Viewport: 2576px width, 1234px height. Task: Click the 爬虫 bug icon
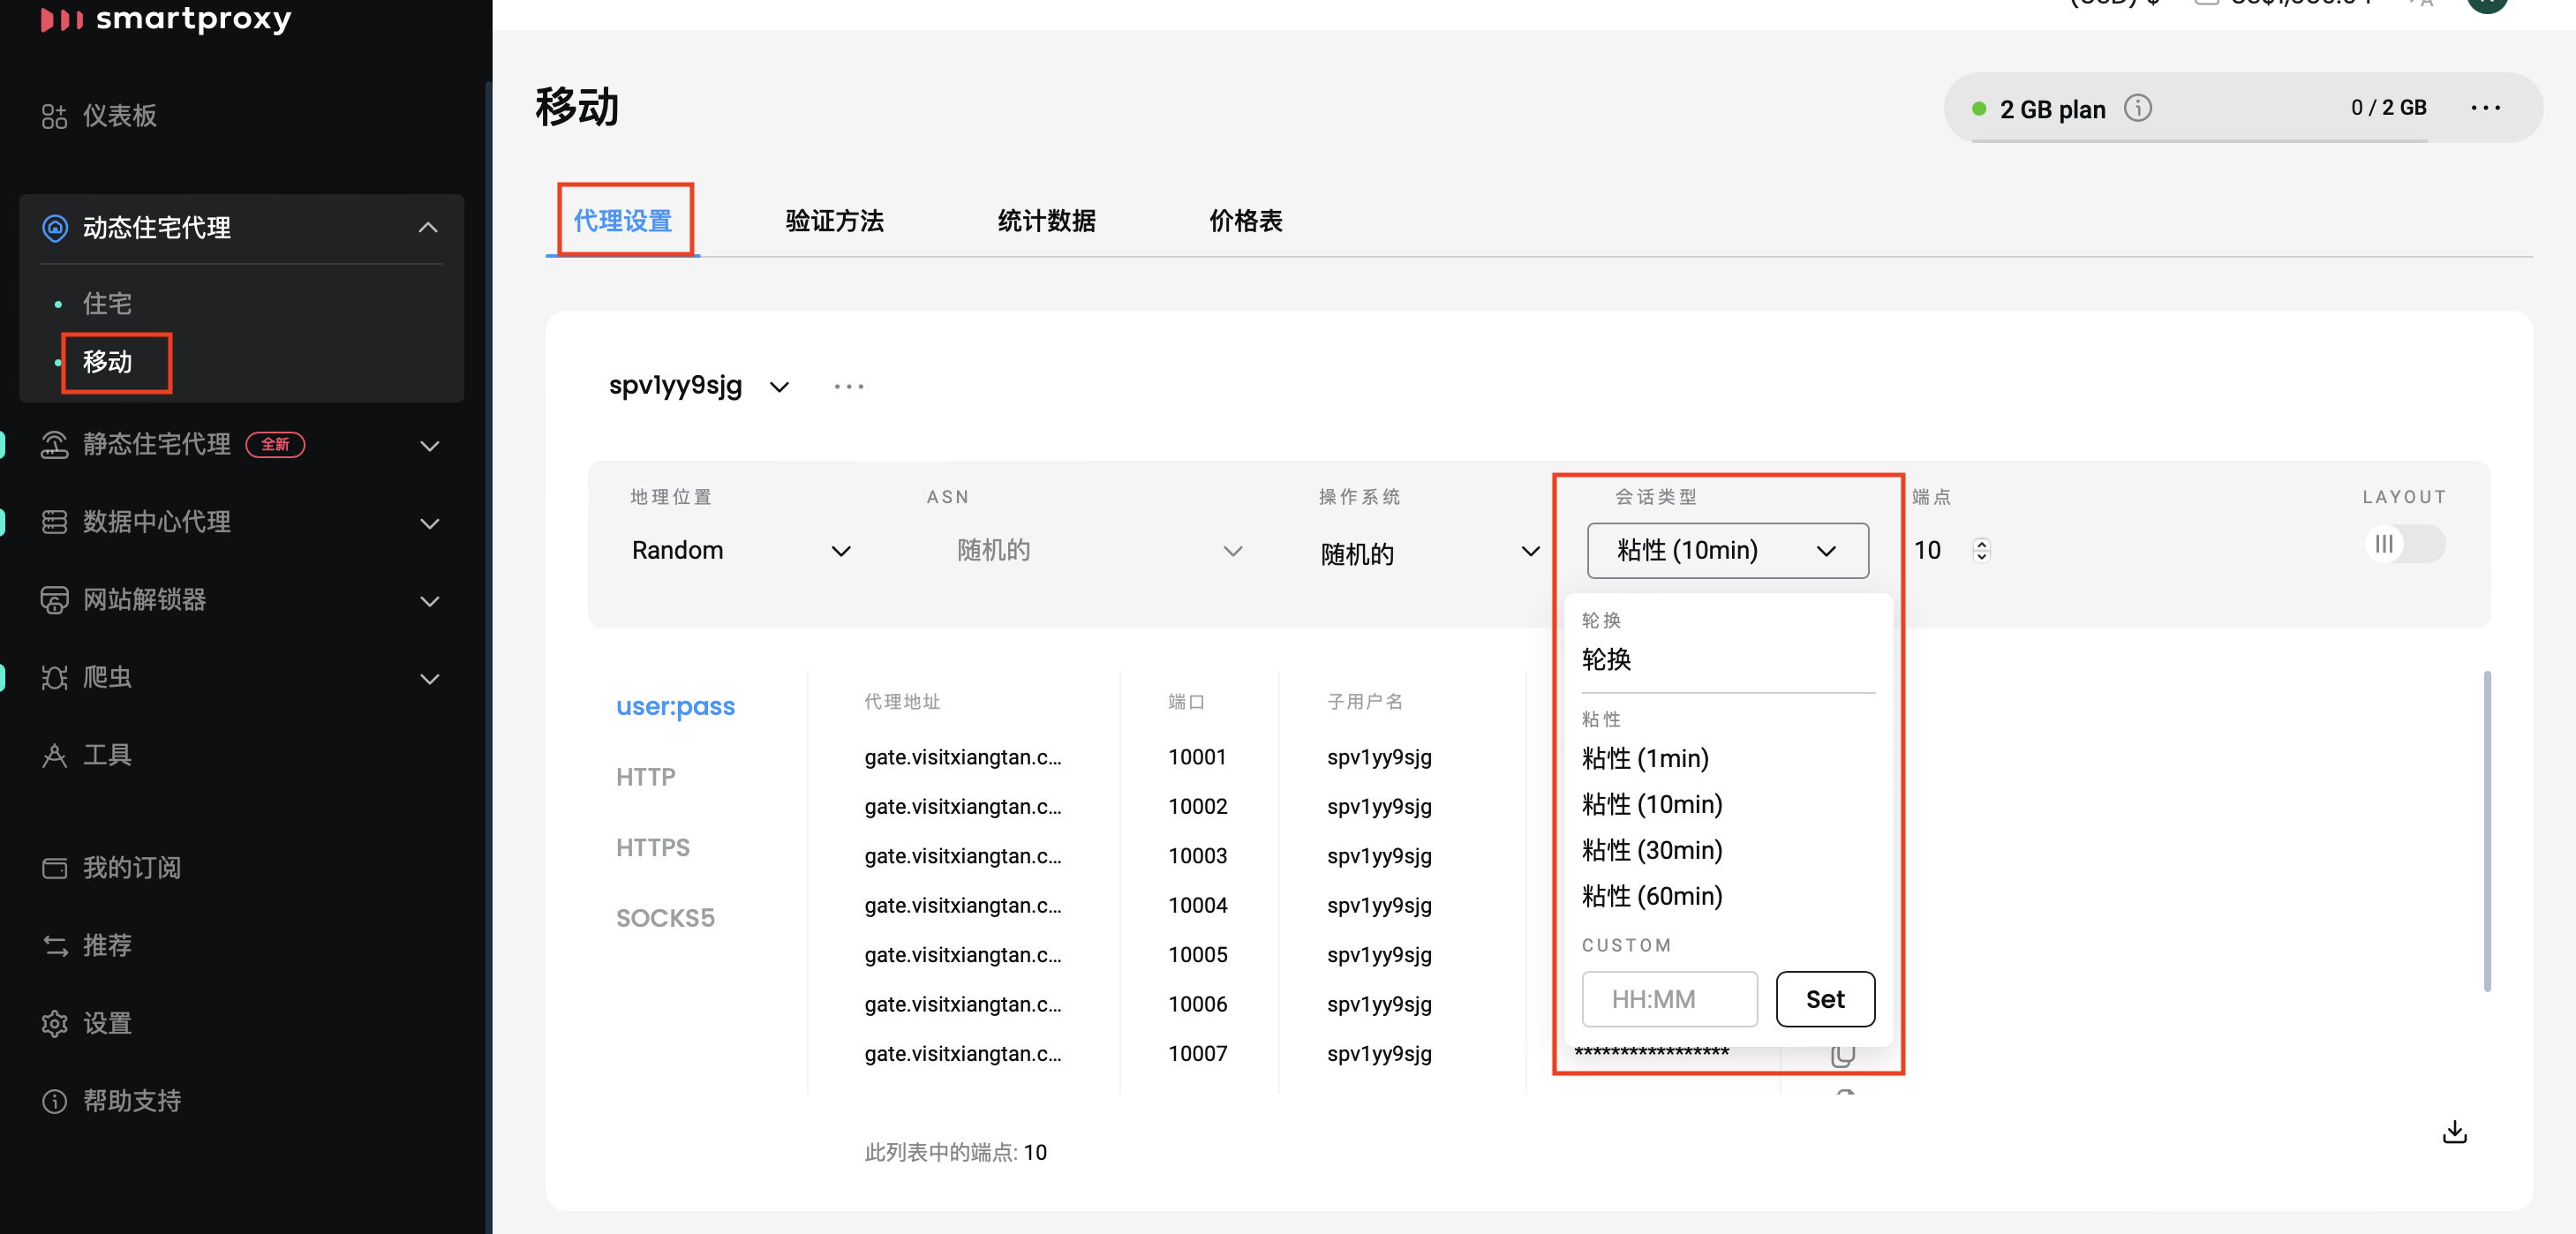(54, 677)
